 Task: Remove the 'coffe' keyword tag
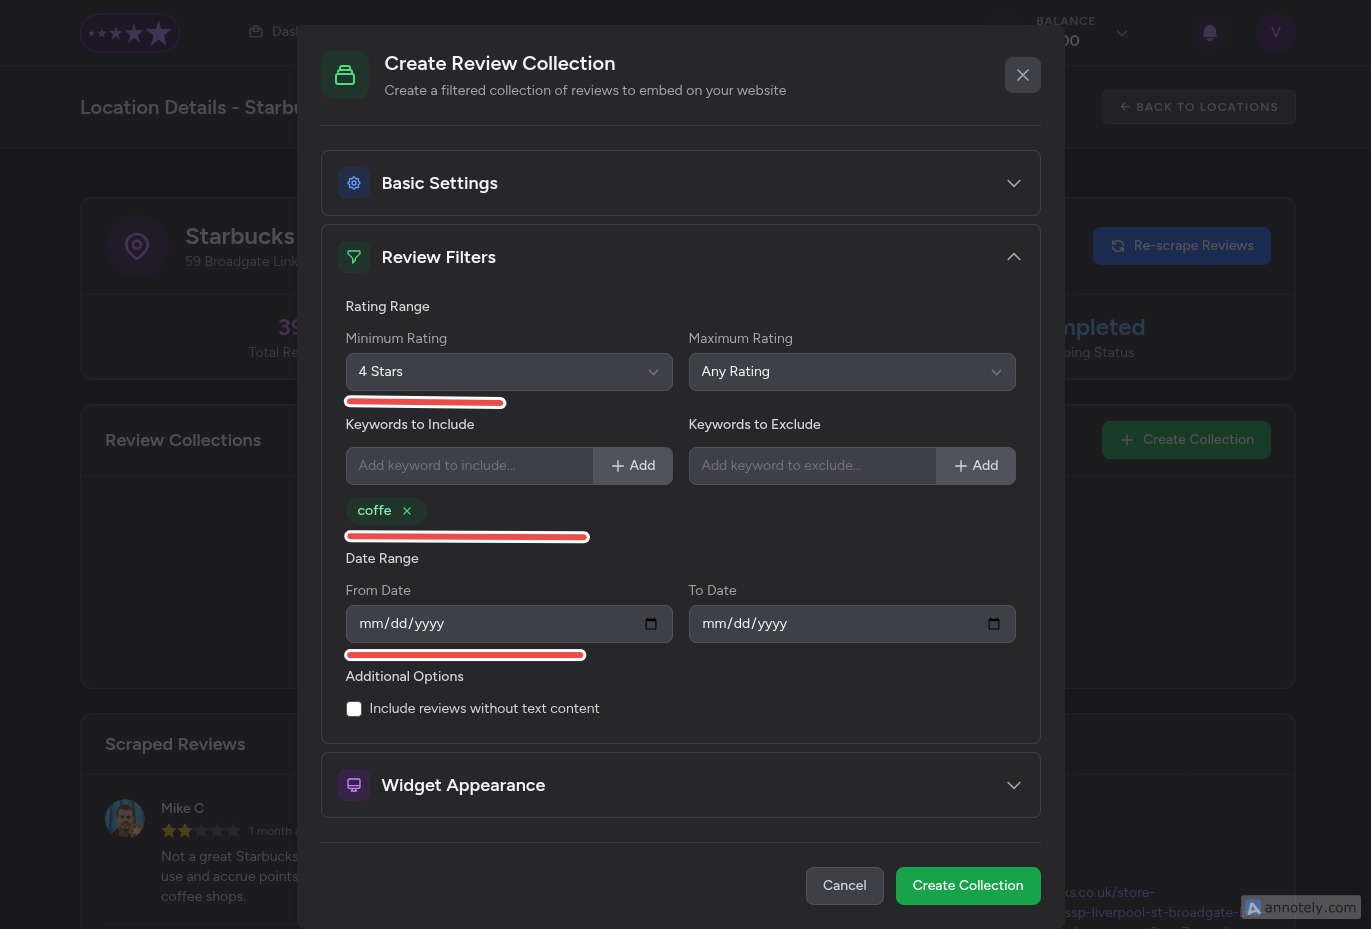click(x=406, y=510)
